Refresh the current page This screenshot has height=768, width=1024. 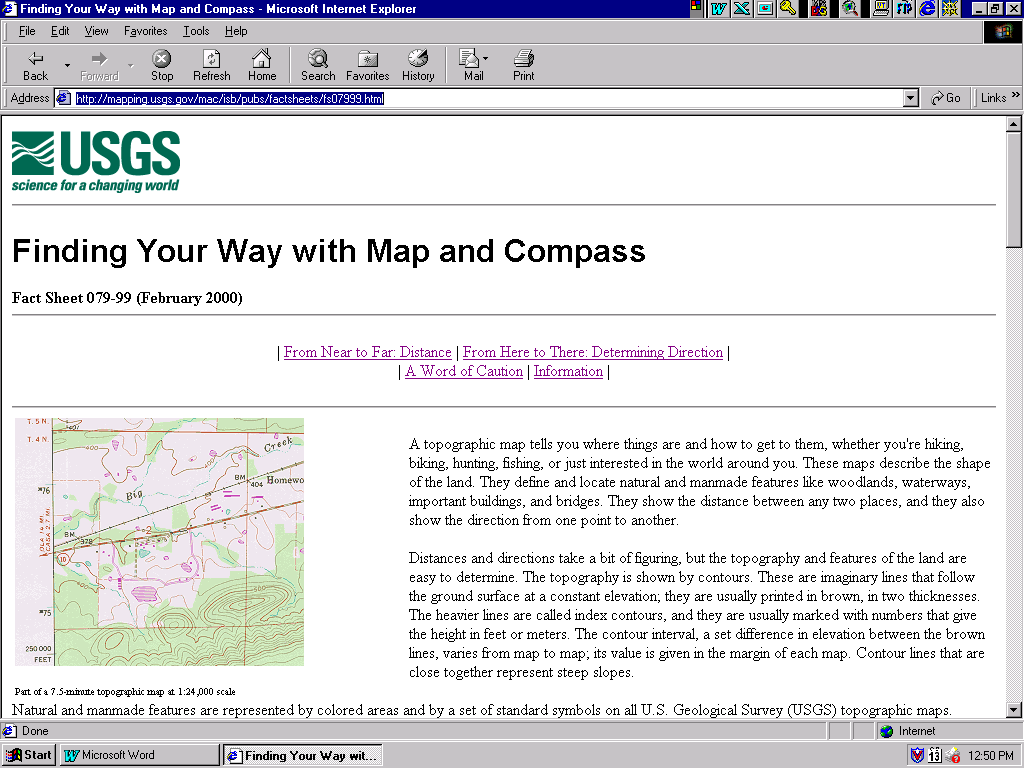[x=211, y=60]
